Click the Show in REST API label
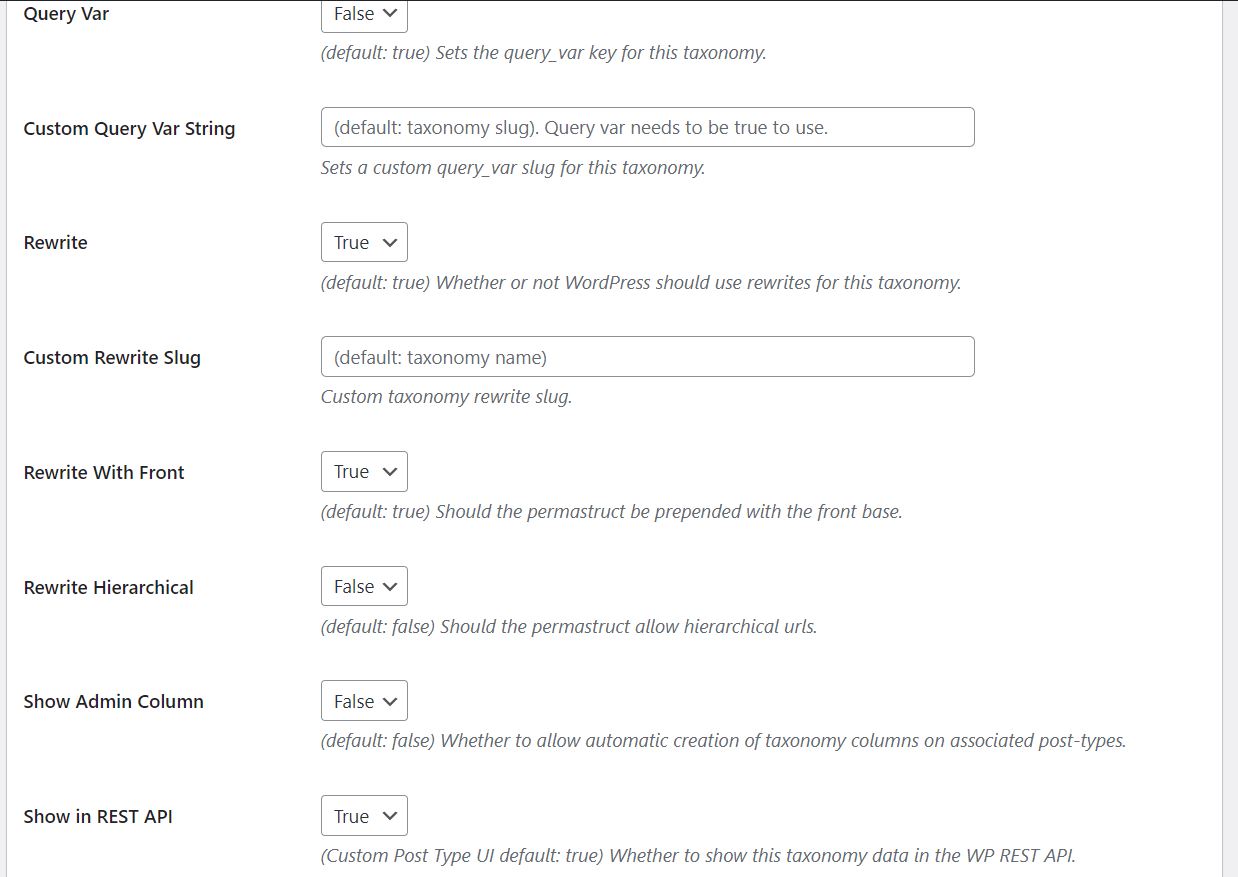 (98, 817)
